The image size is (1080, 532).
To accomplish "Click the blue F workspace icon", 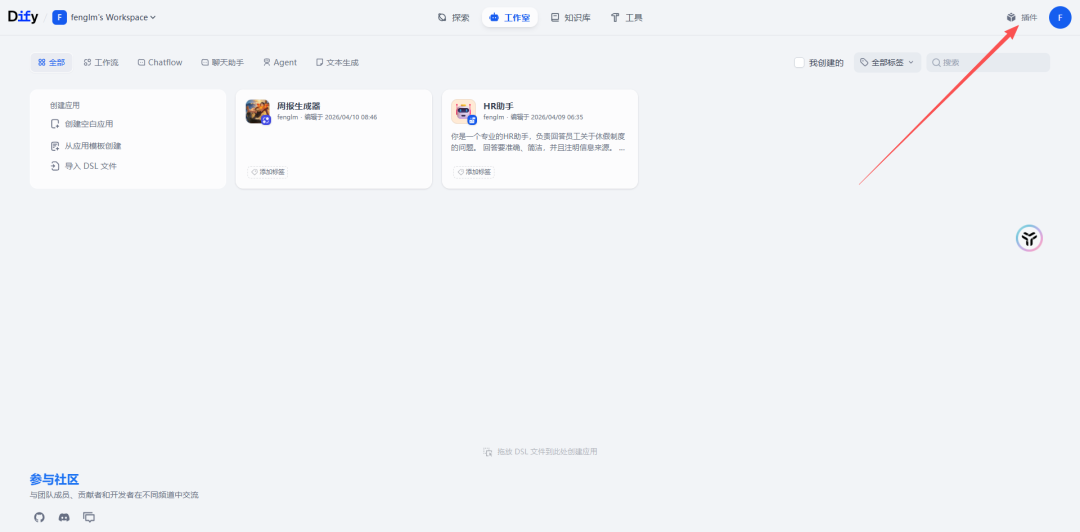I will [59, 17].
